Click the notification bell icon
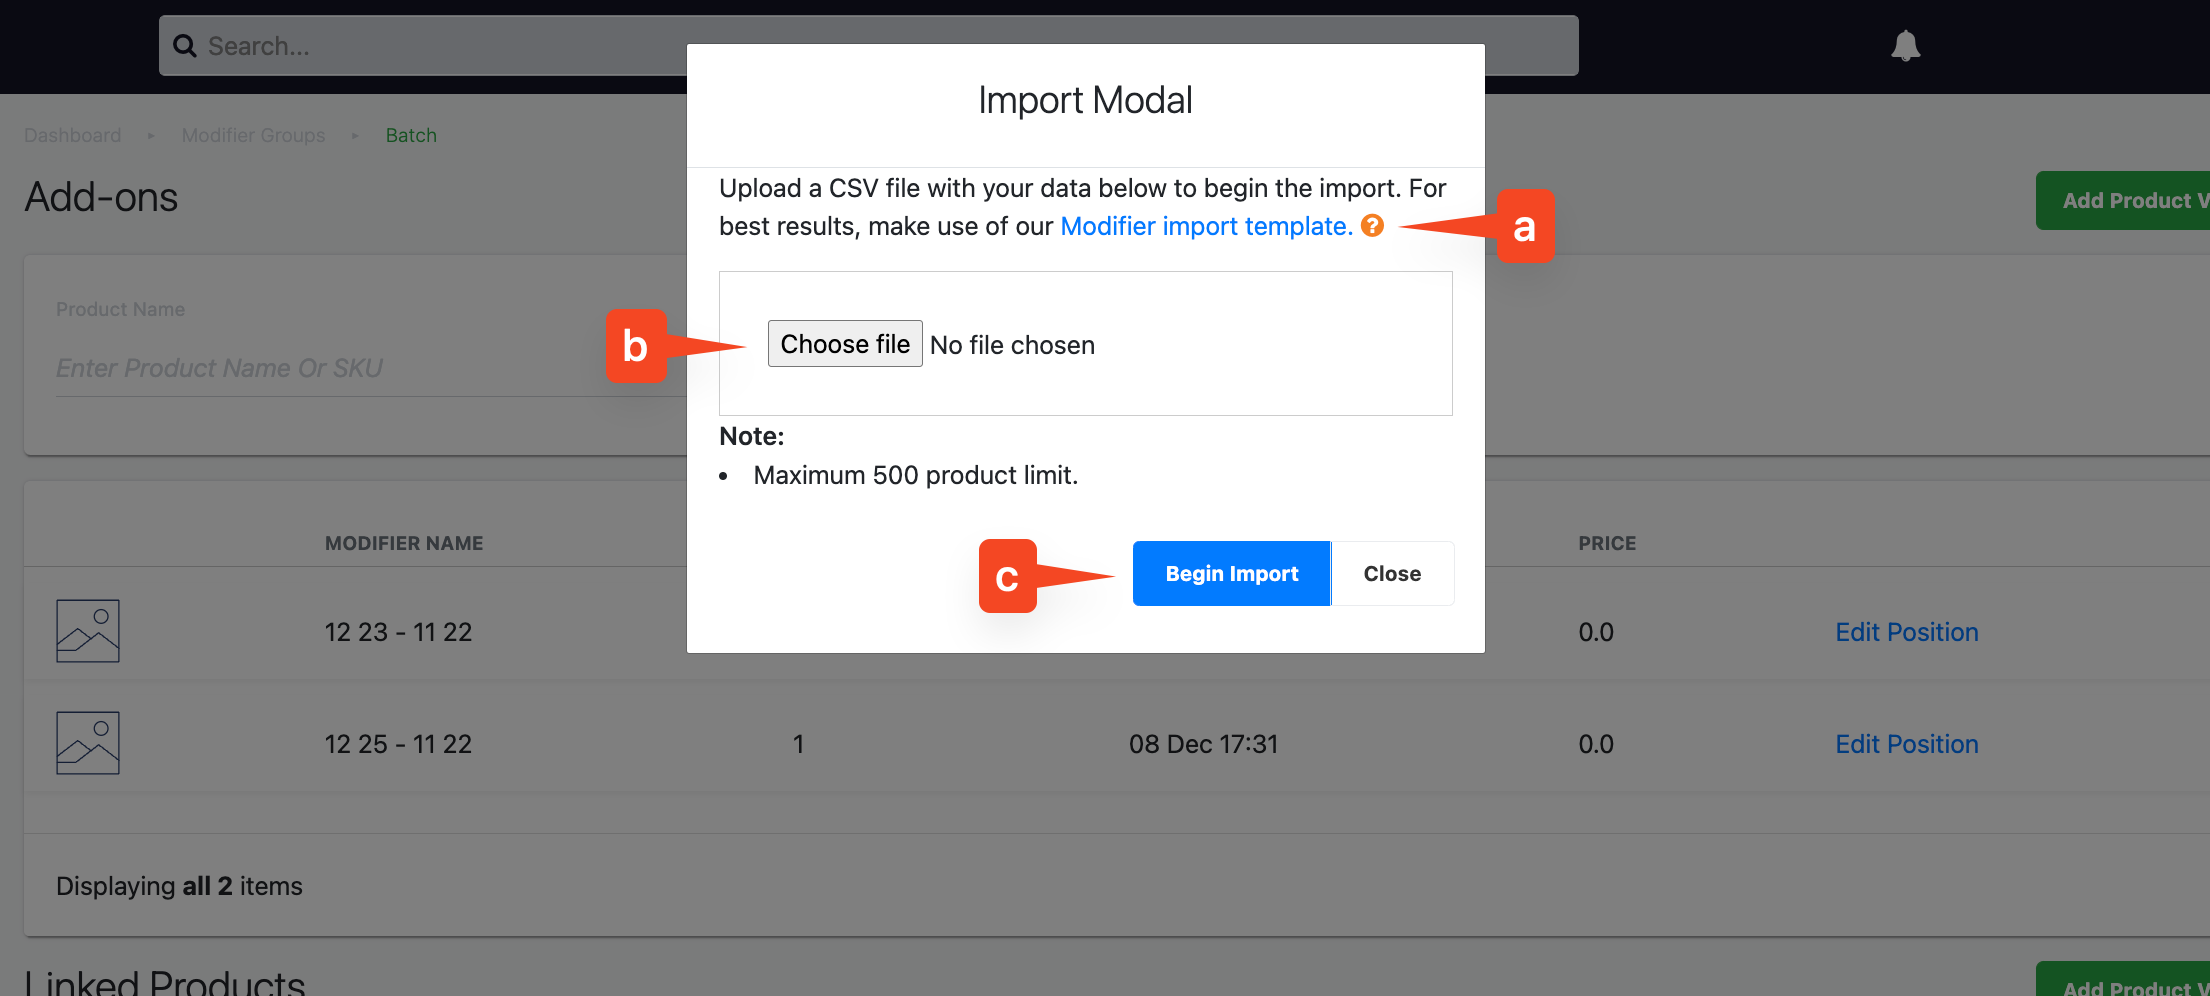Screen dimensions: 2210x996 click(1905, 46)
